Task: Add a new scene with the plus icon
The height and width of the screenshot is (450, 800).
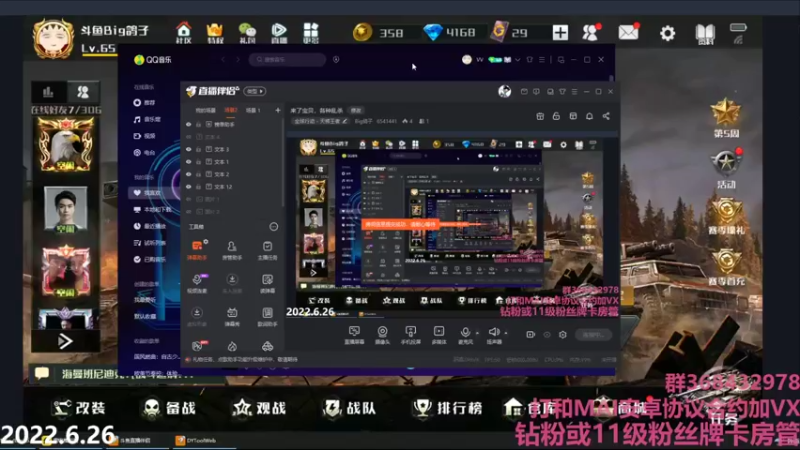Action: coord(278,110)
